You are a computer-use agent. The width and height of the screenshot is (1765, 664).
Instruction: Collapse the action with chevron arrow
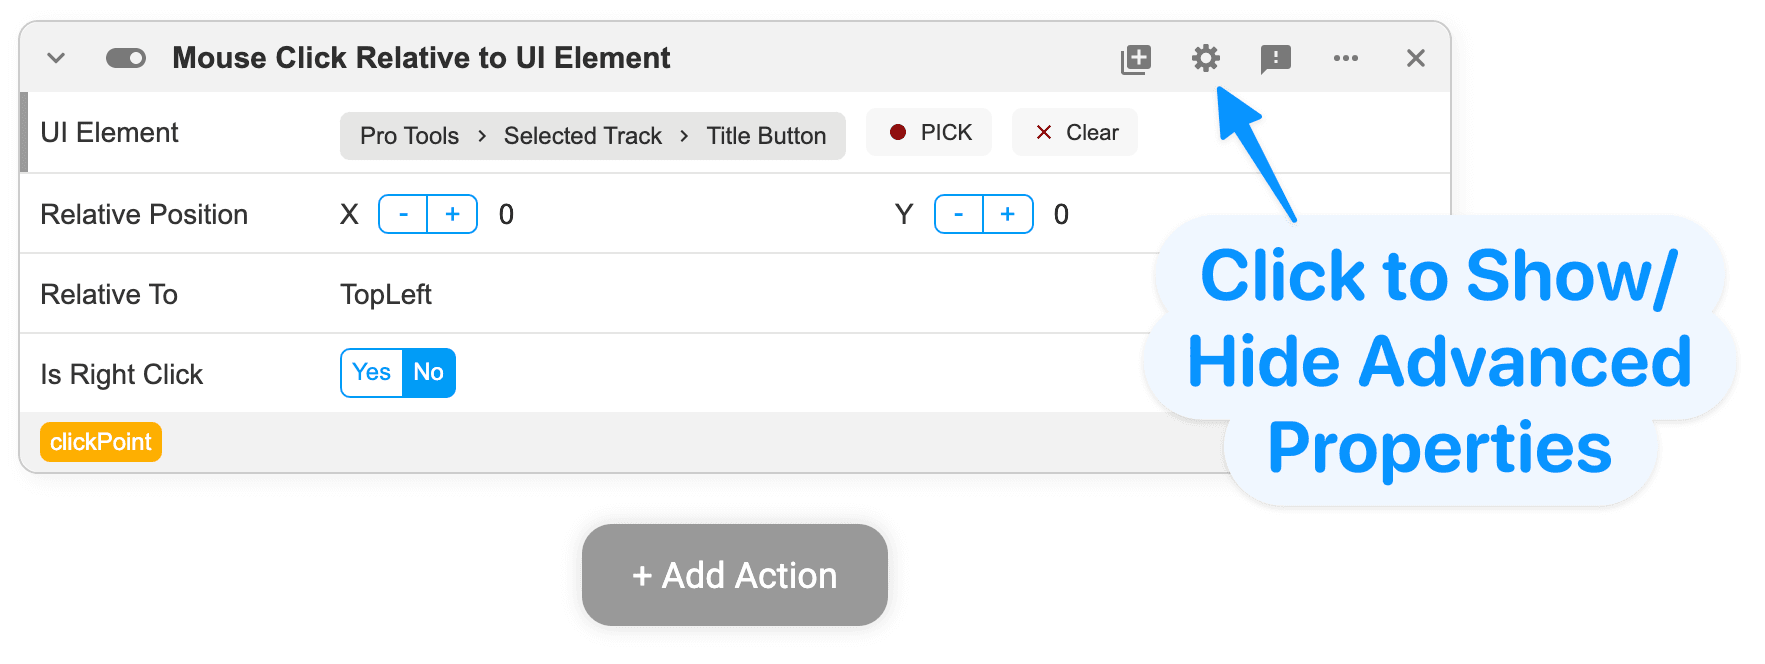pyautogui.click(x=56, y=58)
